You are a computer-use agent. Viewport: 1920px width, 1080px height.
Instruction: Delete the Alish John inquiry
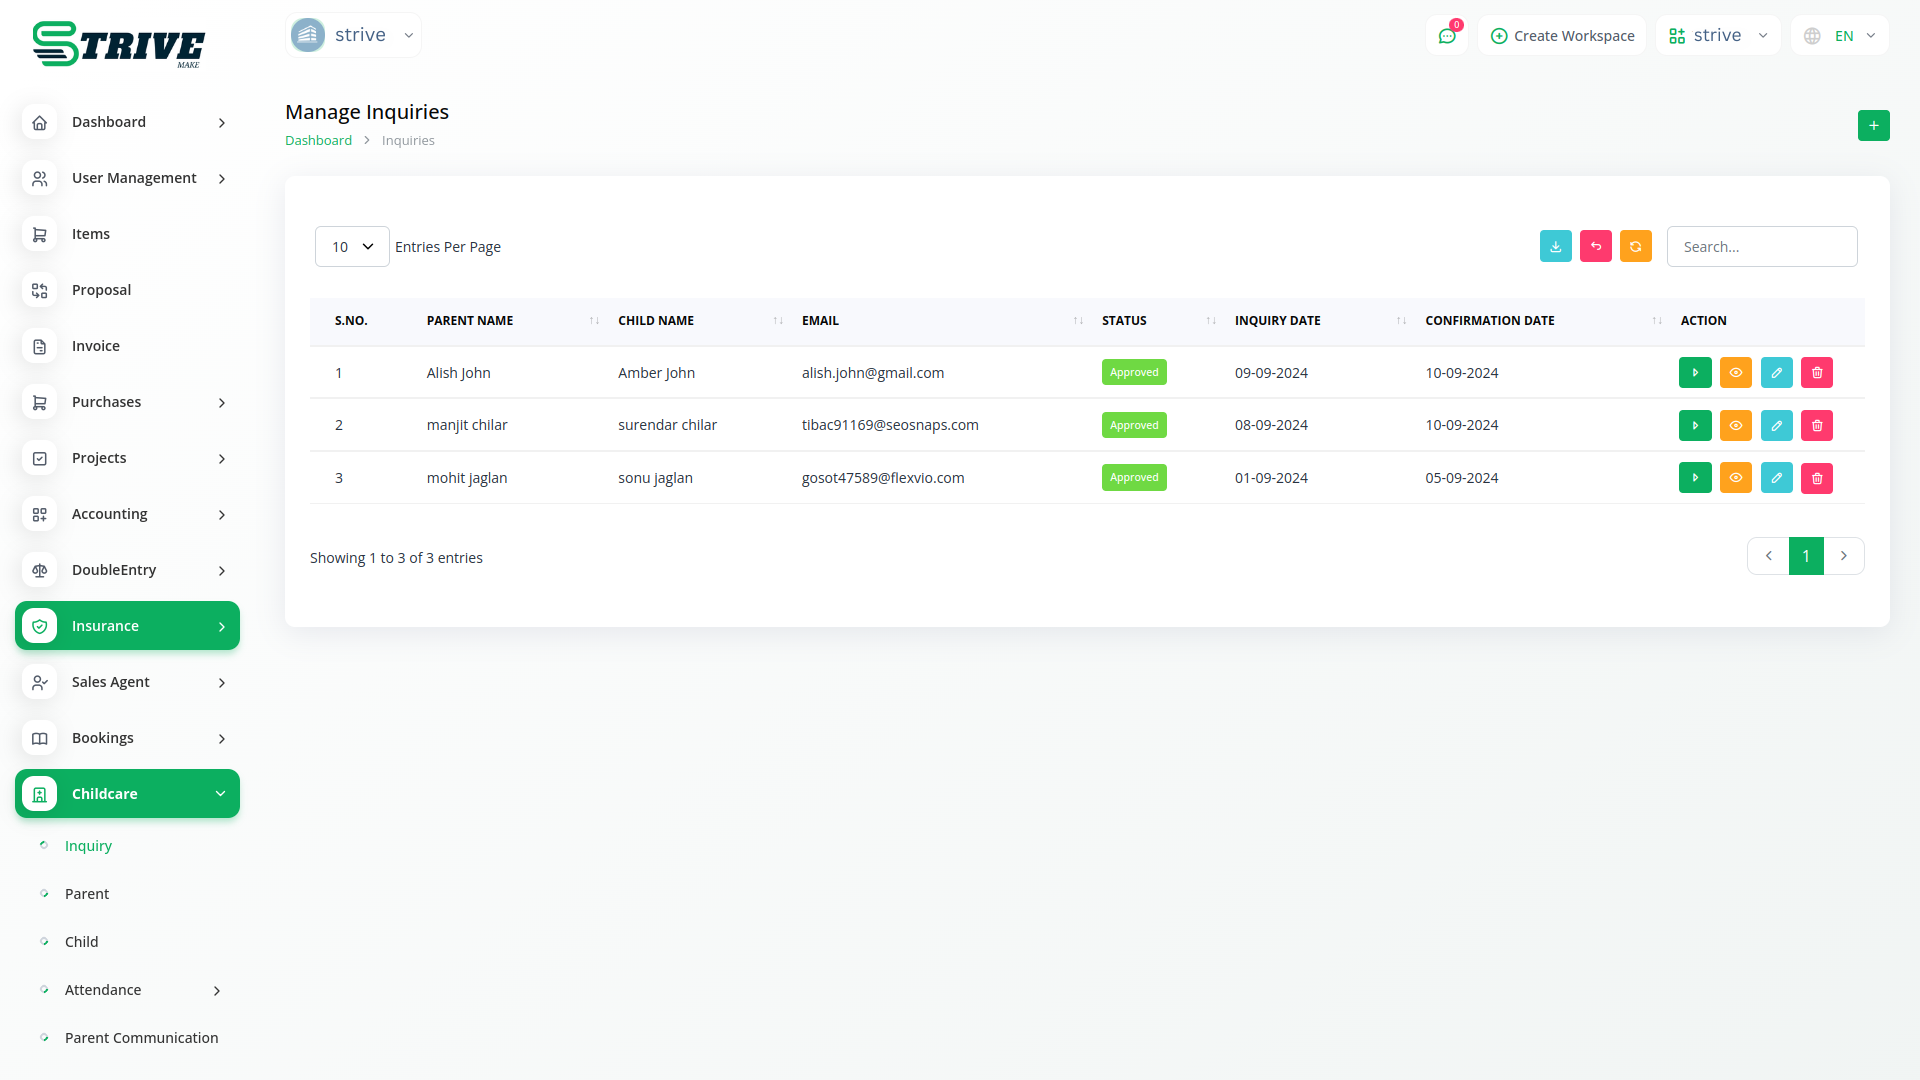tap(1816, 373)
